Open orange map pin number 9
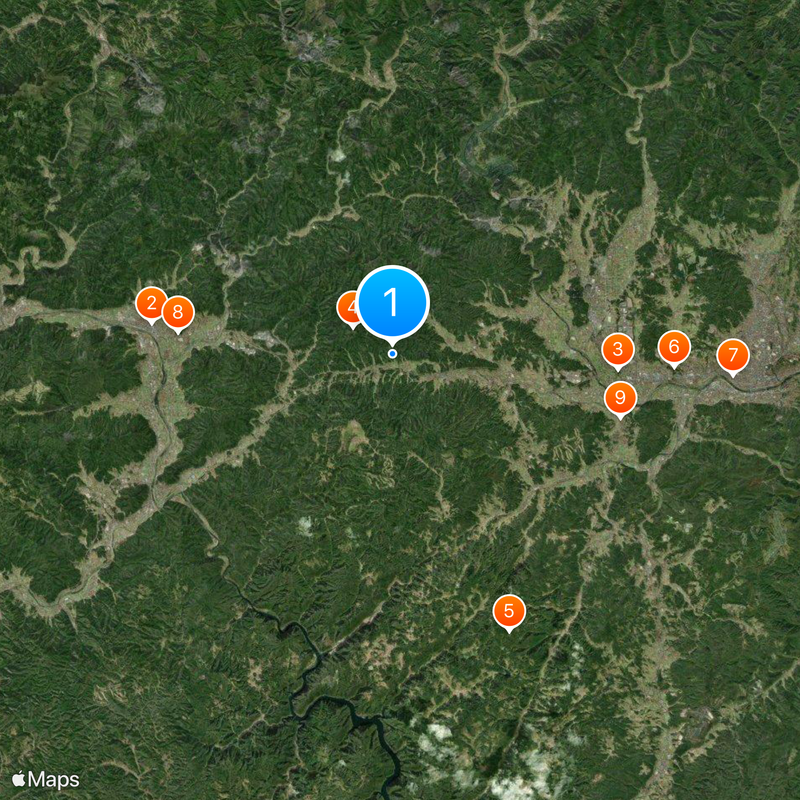 (x=620, y=398)
